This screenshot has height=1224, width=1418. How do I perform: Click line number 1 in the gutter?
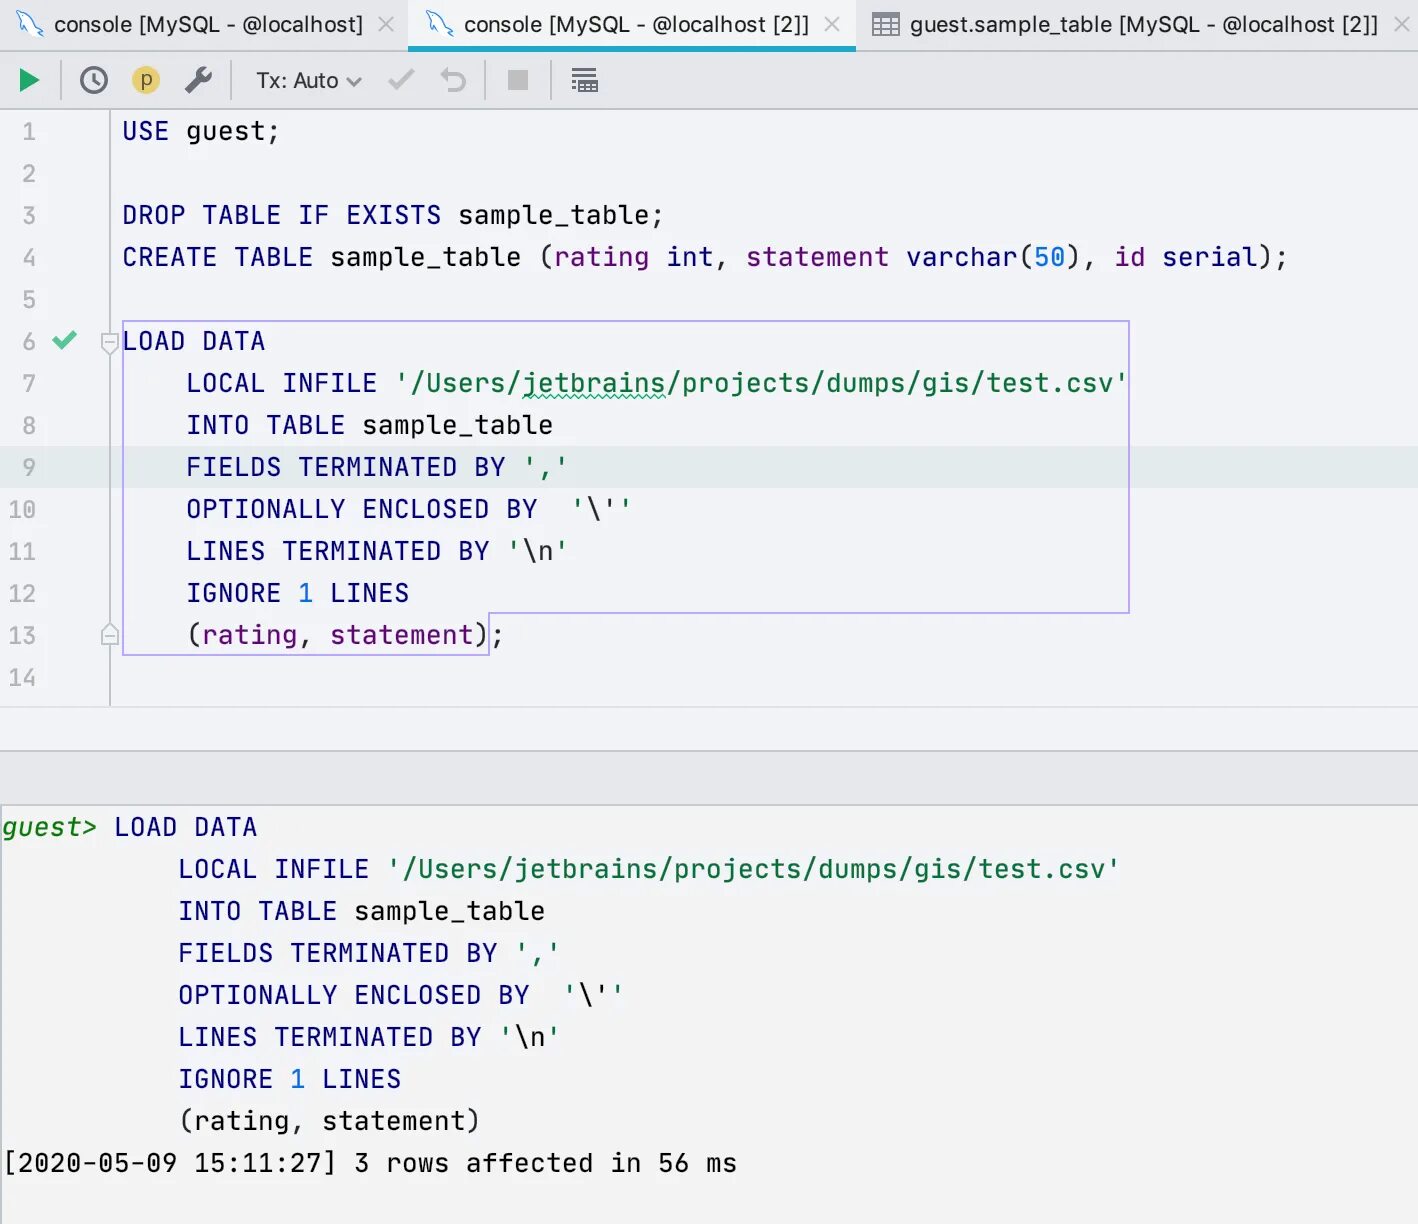tap(29, 131)
